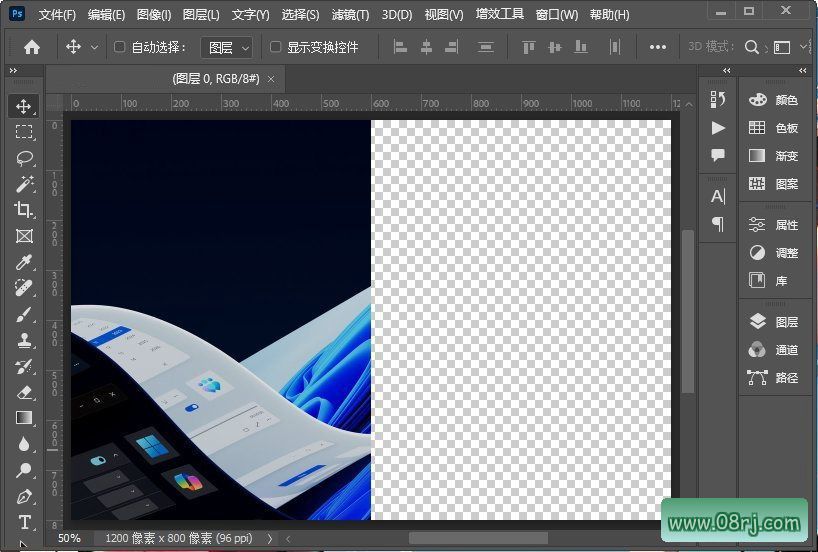
Task: Select the Eyedropper tool
Action: [23, 262]
